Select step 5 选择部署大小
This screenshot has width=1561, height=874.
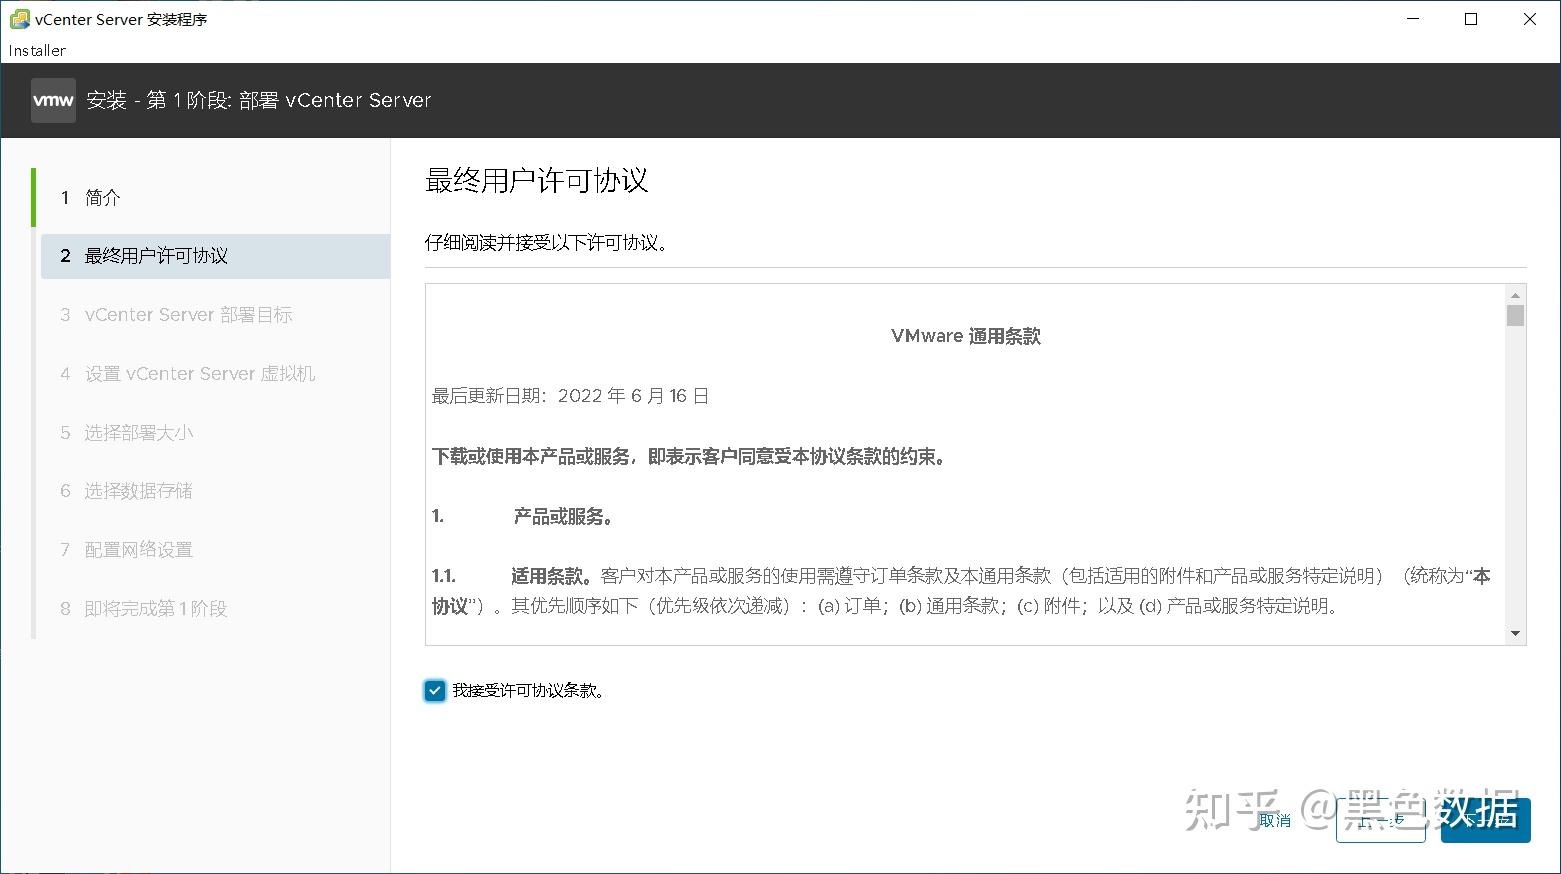point(138,432)
